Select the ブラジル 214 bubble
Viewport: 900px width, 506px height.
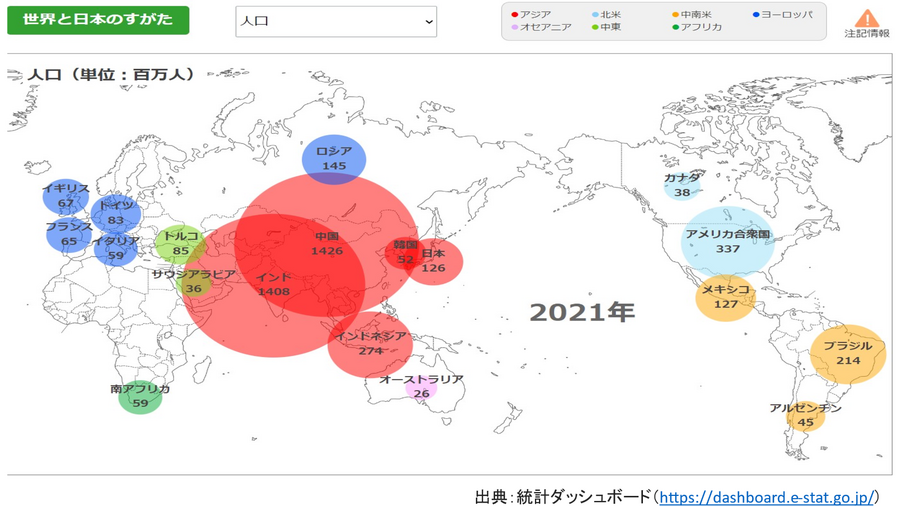pos(848,354)
